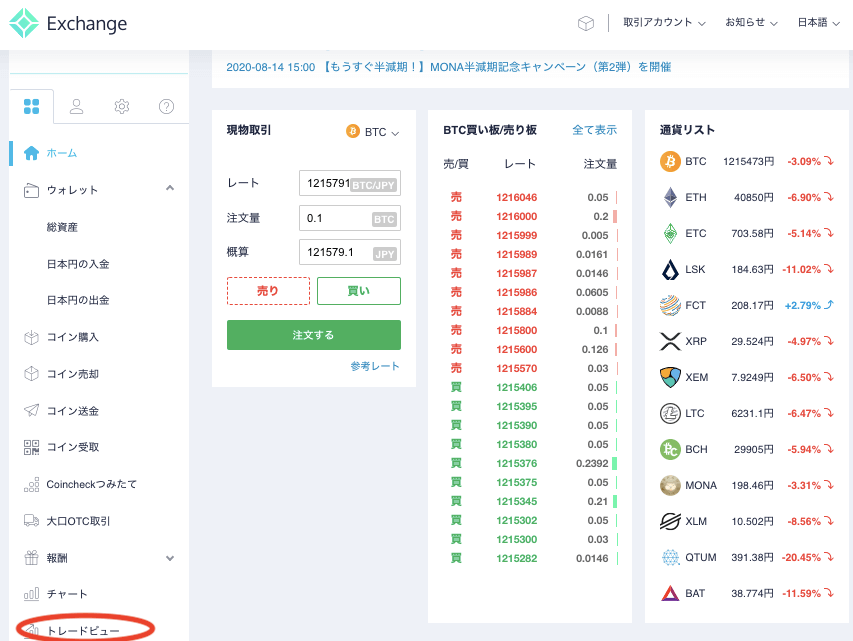This screenshot has height=641, width=853.
Task: Click the QR code コイン受取 icon
Action: coord(32,447)
